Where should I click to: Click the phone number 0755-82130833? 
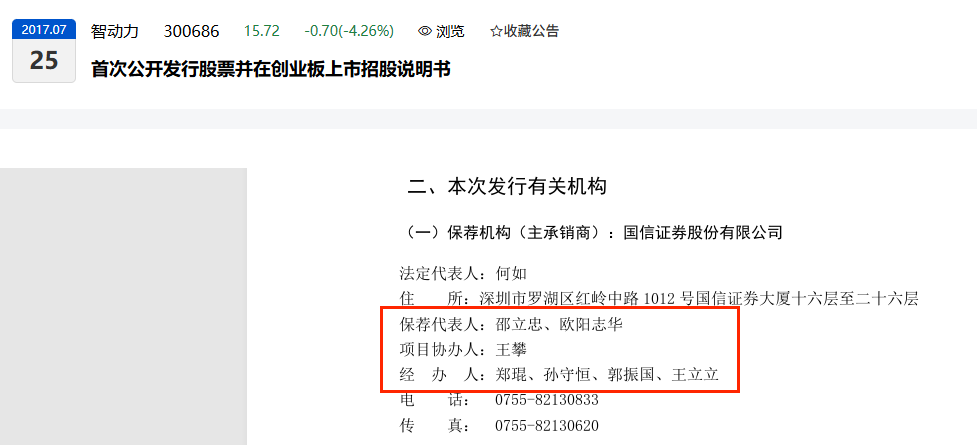[x=546, y=400]
